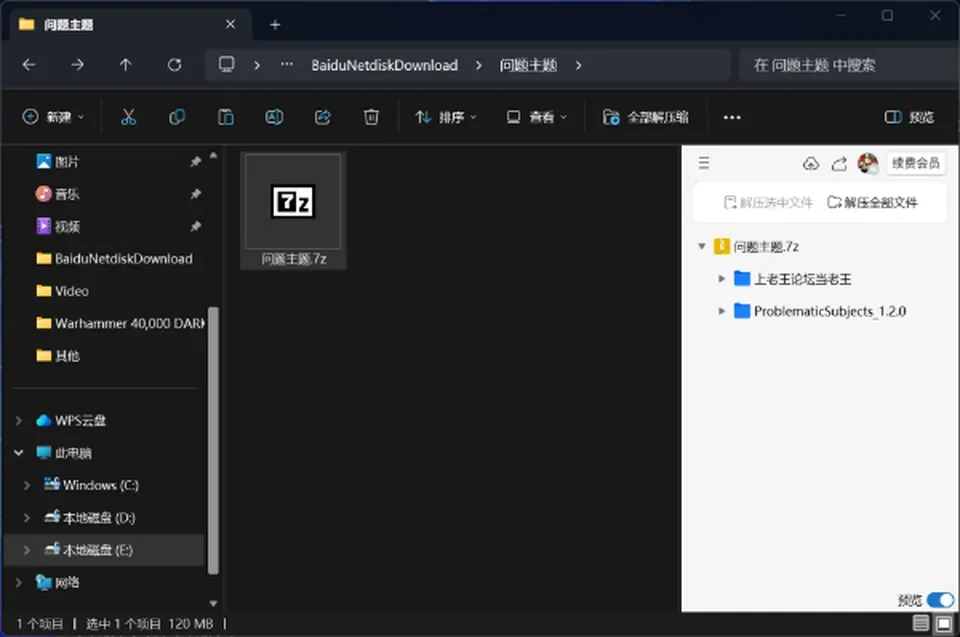Open the hamburger menu in preview pane
This screenshot has height=637, width=960.
point(704,163)
